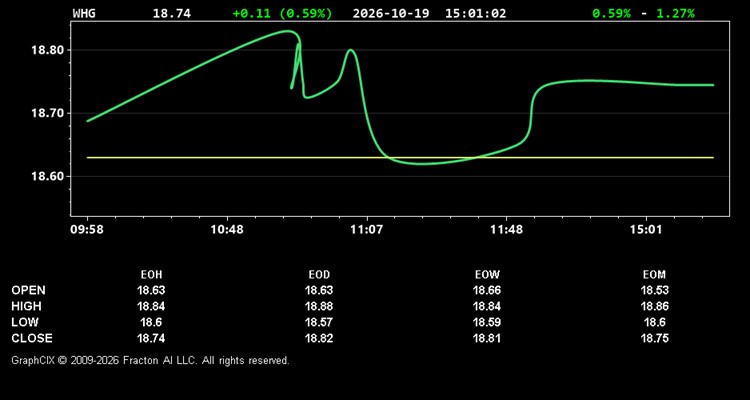Select the EOM open value 18.53

654,290
